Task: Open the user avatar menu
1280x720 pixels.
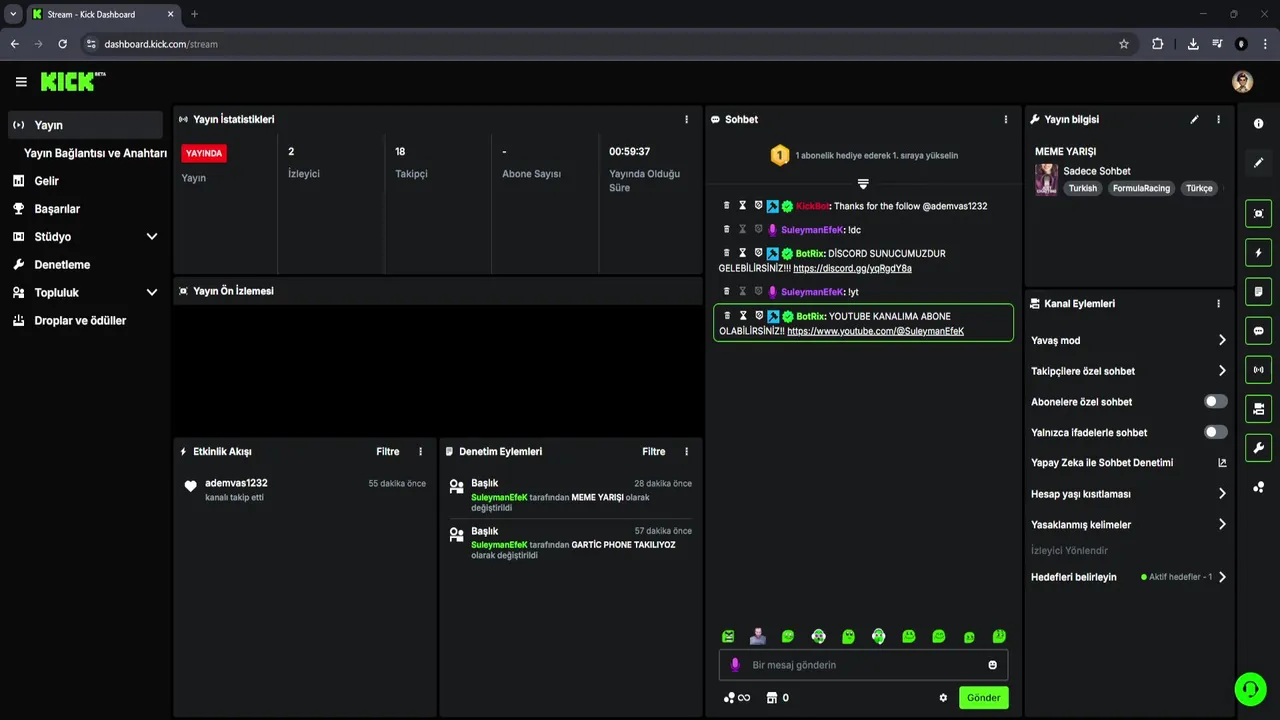Action: pos(1242,82)
